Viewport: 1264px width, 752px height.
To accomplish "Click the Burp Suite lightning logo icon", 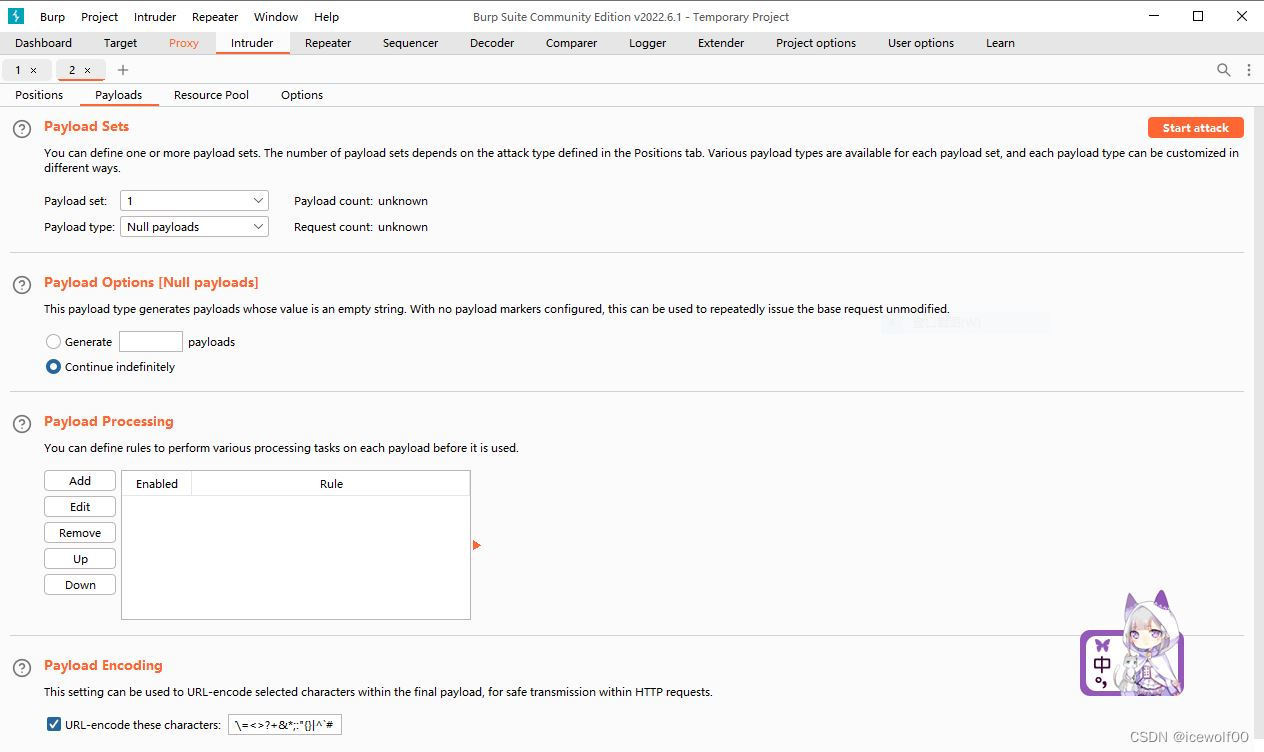I will point(15,16).
